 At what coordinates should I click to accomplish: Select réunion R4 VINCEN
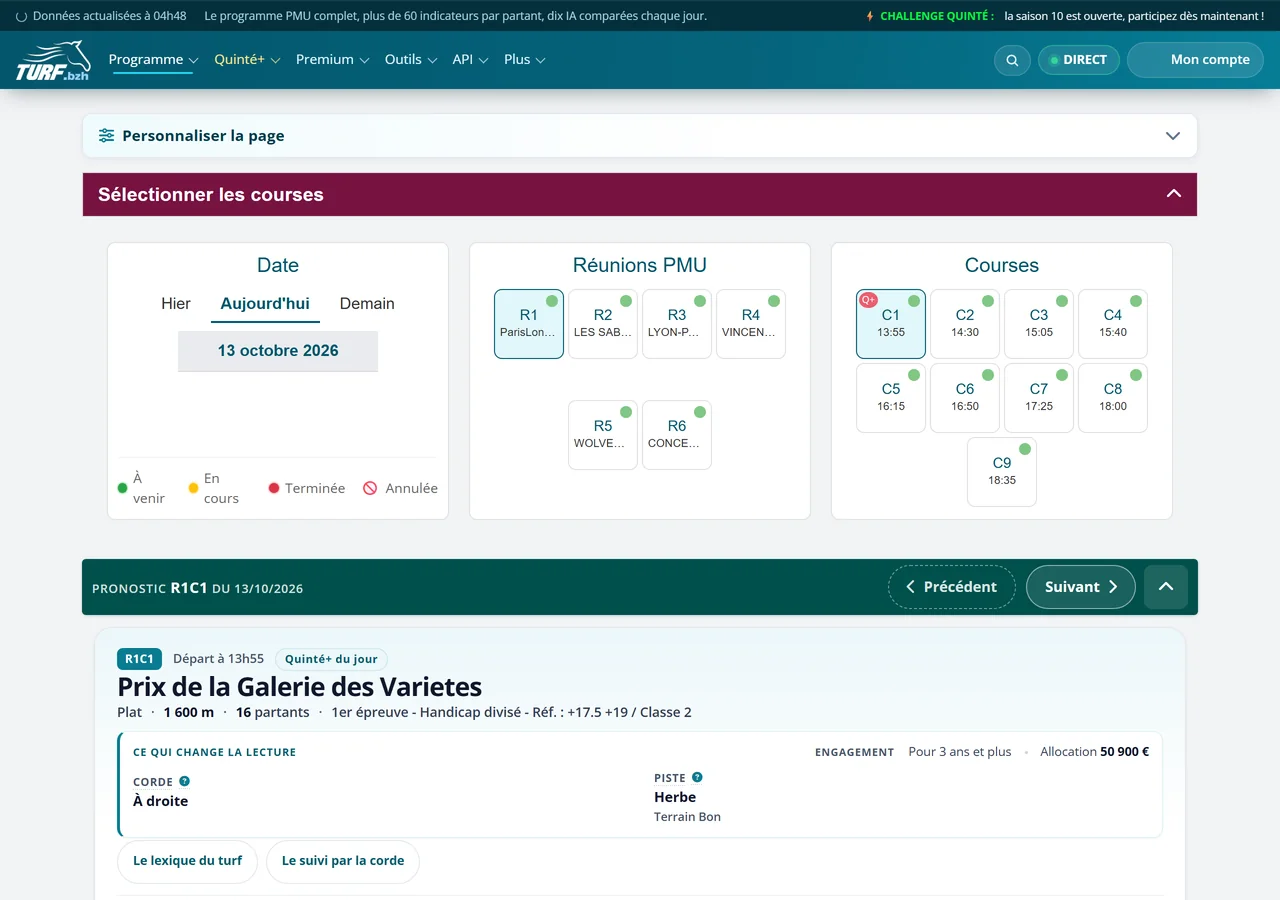751,324
